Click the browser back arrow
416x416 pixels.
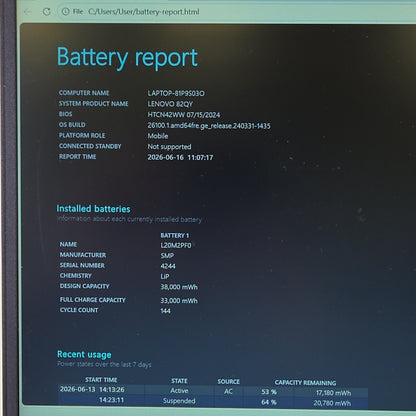pyautogui.click(x=28, y=12)
